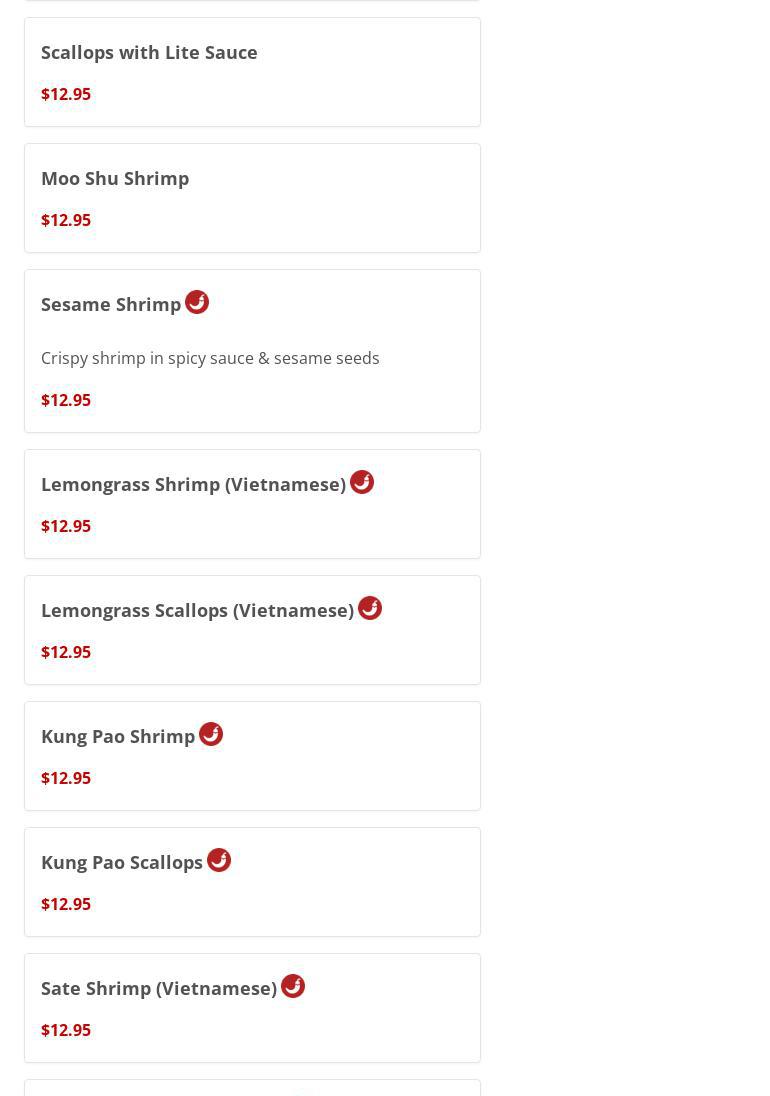Click the Kung Pao Shrimp $12.95 price

pos(66,778)
